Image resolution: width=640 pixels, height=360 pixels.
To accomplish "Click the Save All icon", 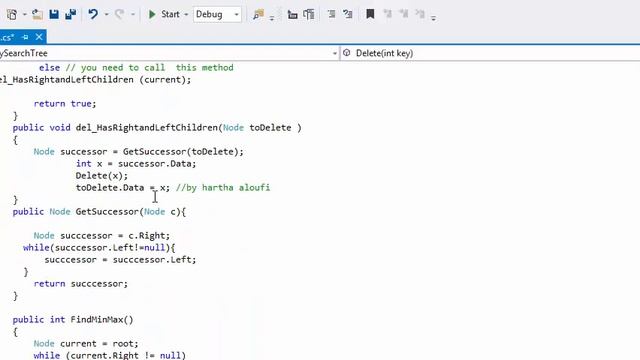I will (71, 14).
